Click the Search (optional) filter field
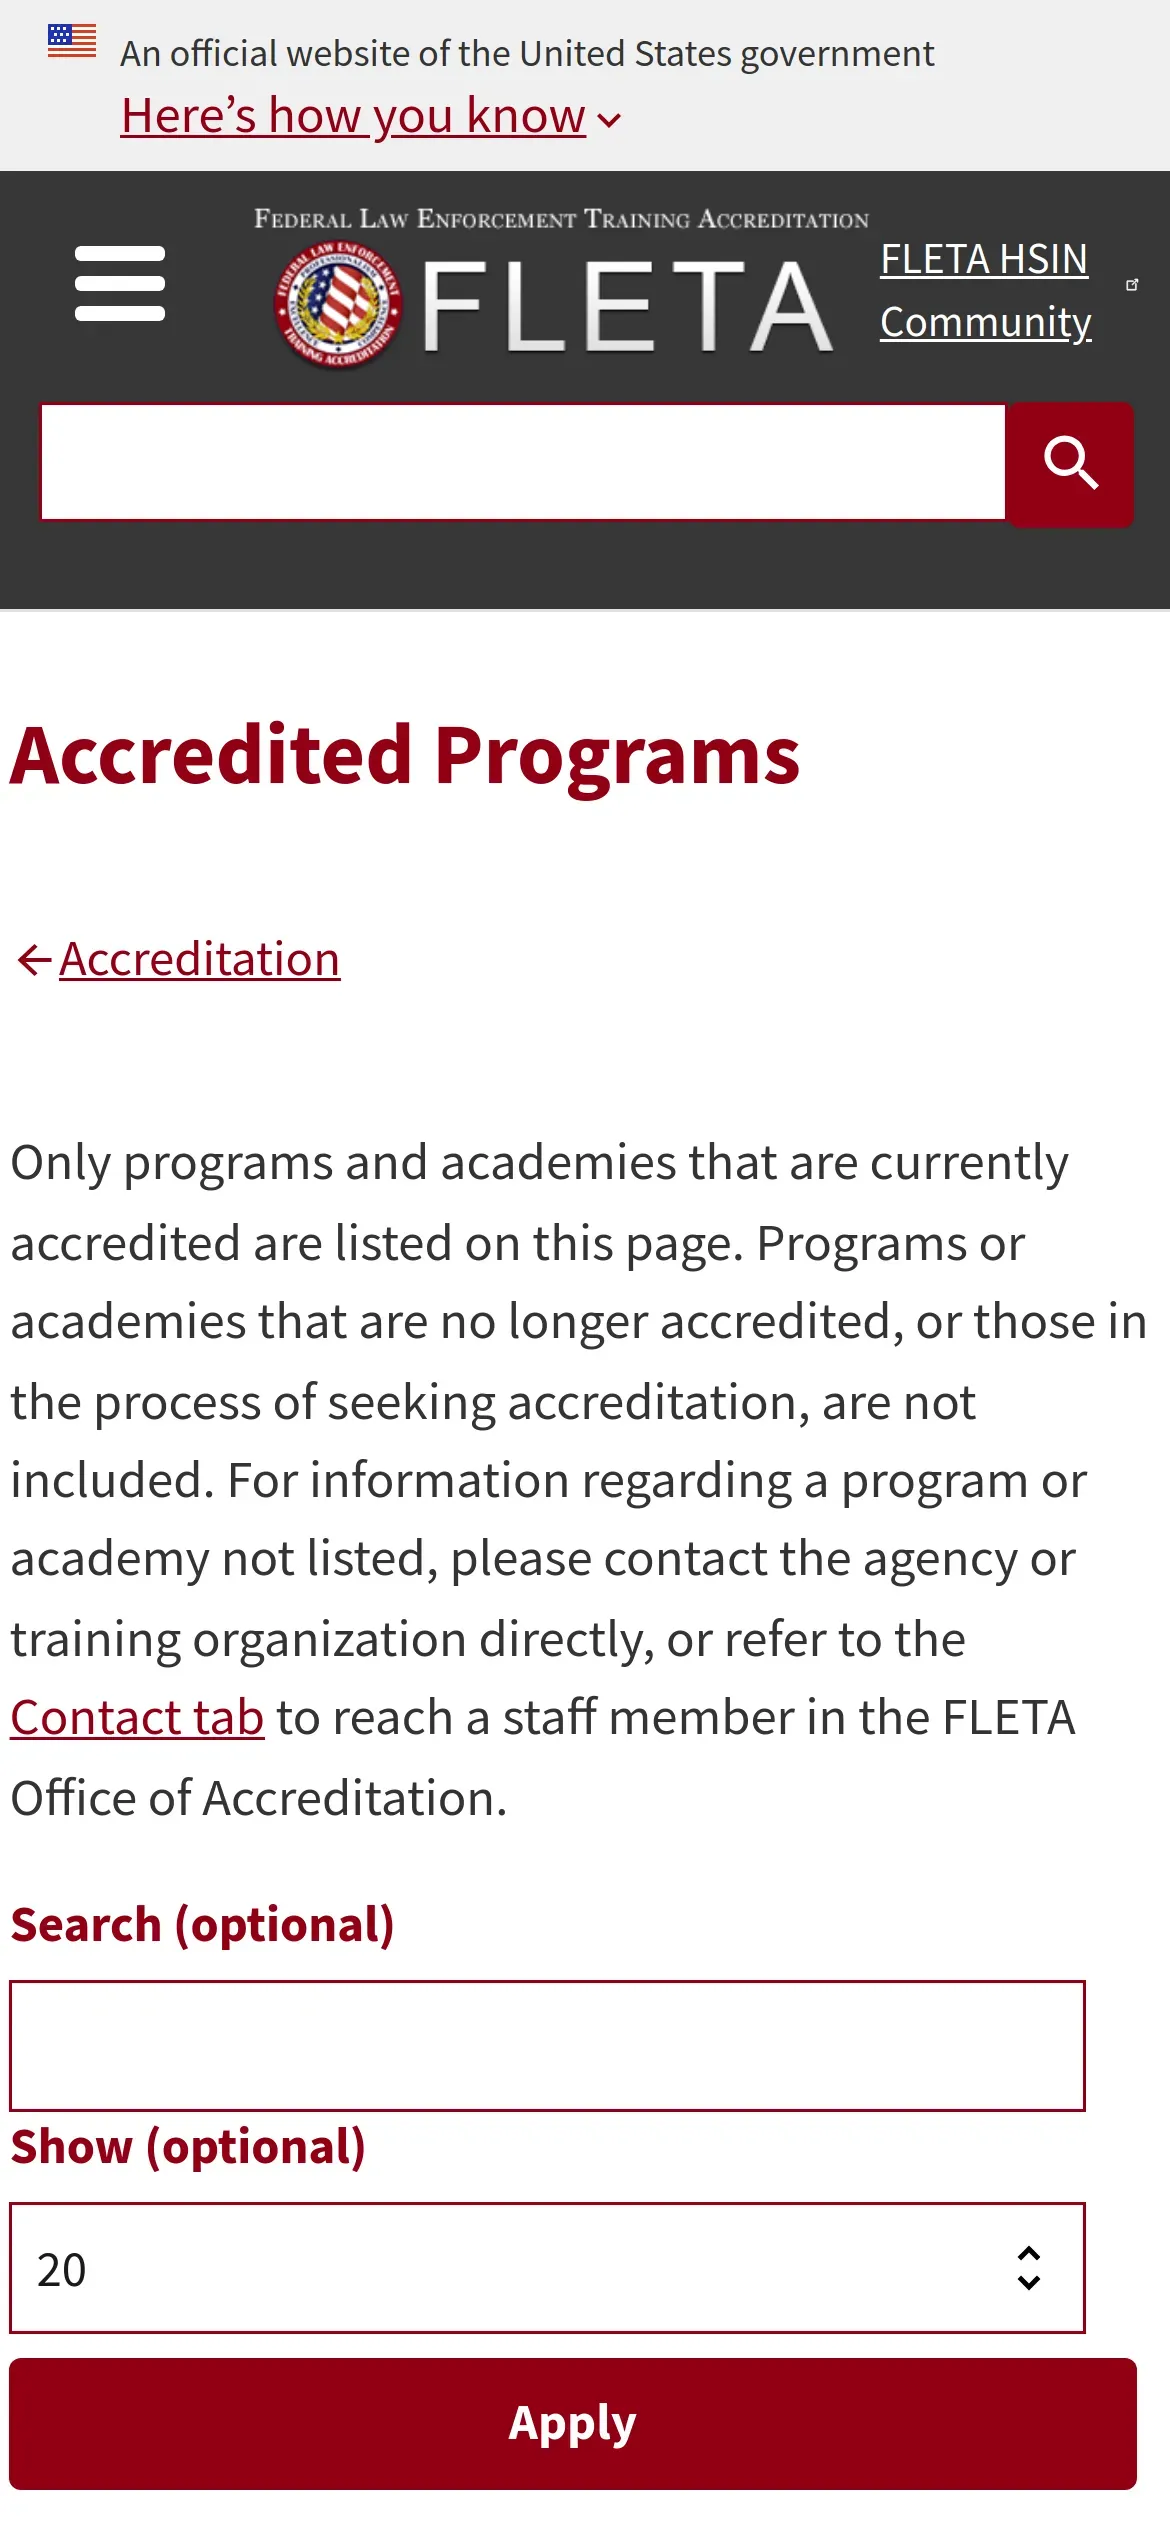 coord(546,2045)
